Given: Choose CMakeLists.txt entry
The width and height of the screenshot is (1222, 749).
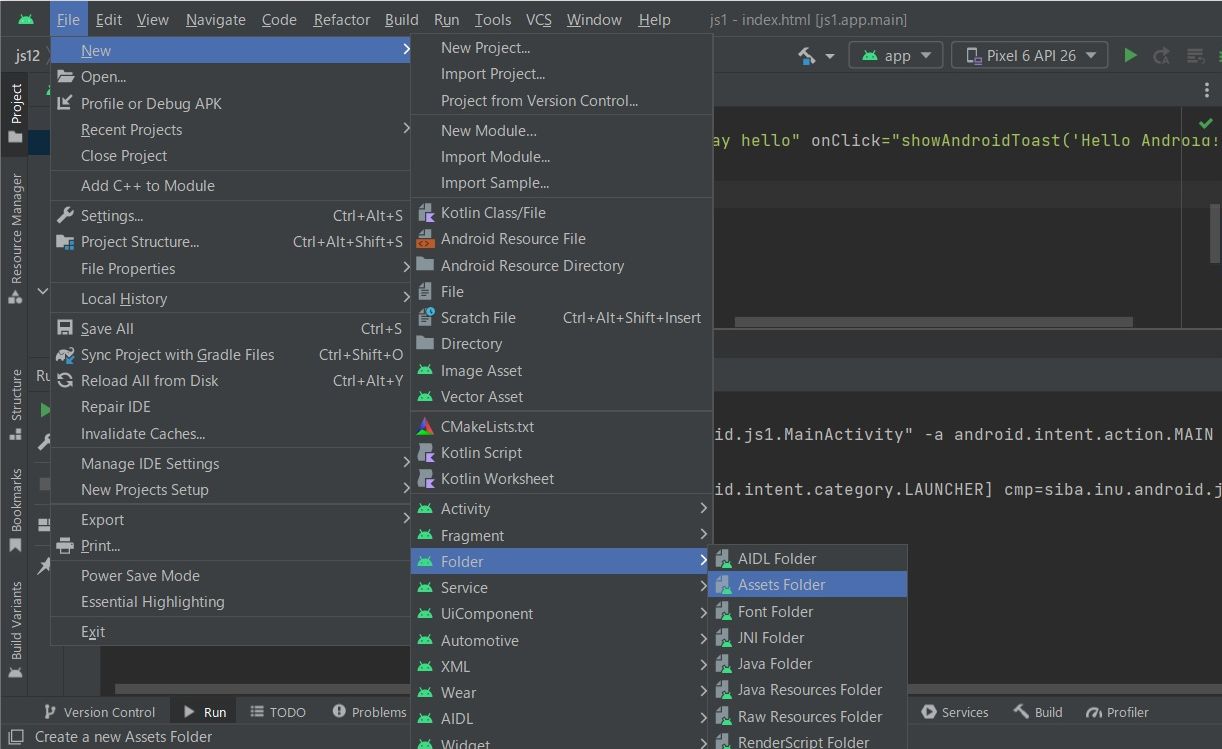Looking at the screenshot, I should coord(561,426).
